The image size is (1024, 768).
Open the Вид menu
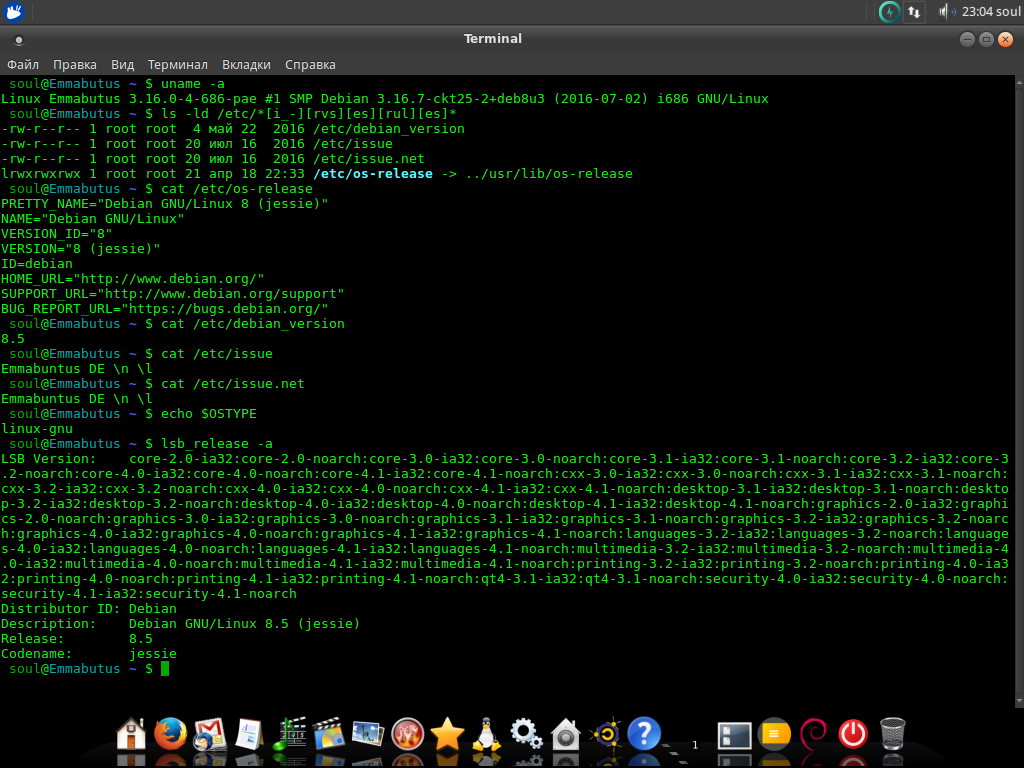pyautogui.click(x=122, y=65)
